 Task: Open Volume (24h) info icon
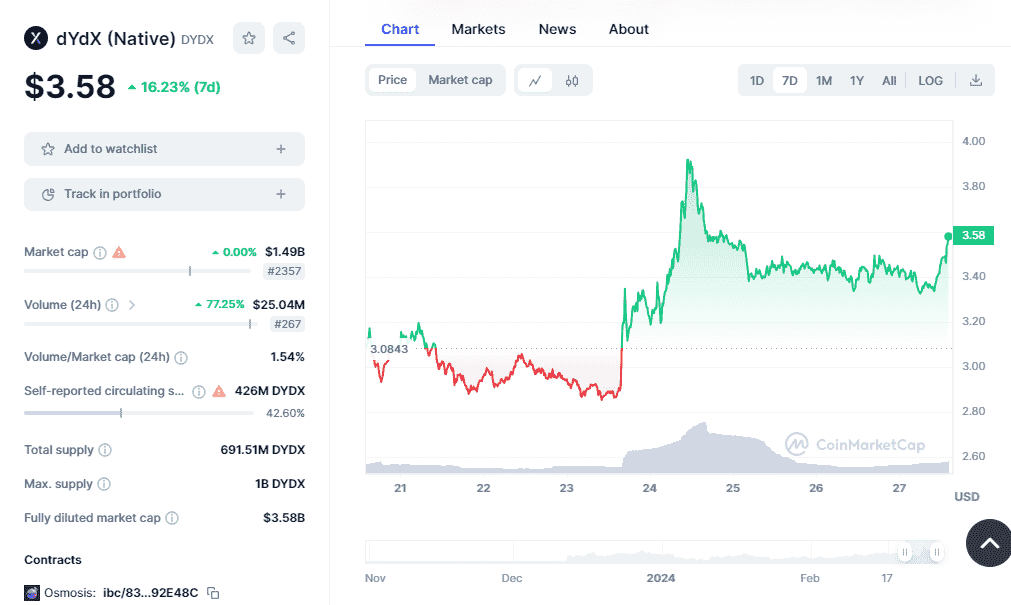[112, 304]
